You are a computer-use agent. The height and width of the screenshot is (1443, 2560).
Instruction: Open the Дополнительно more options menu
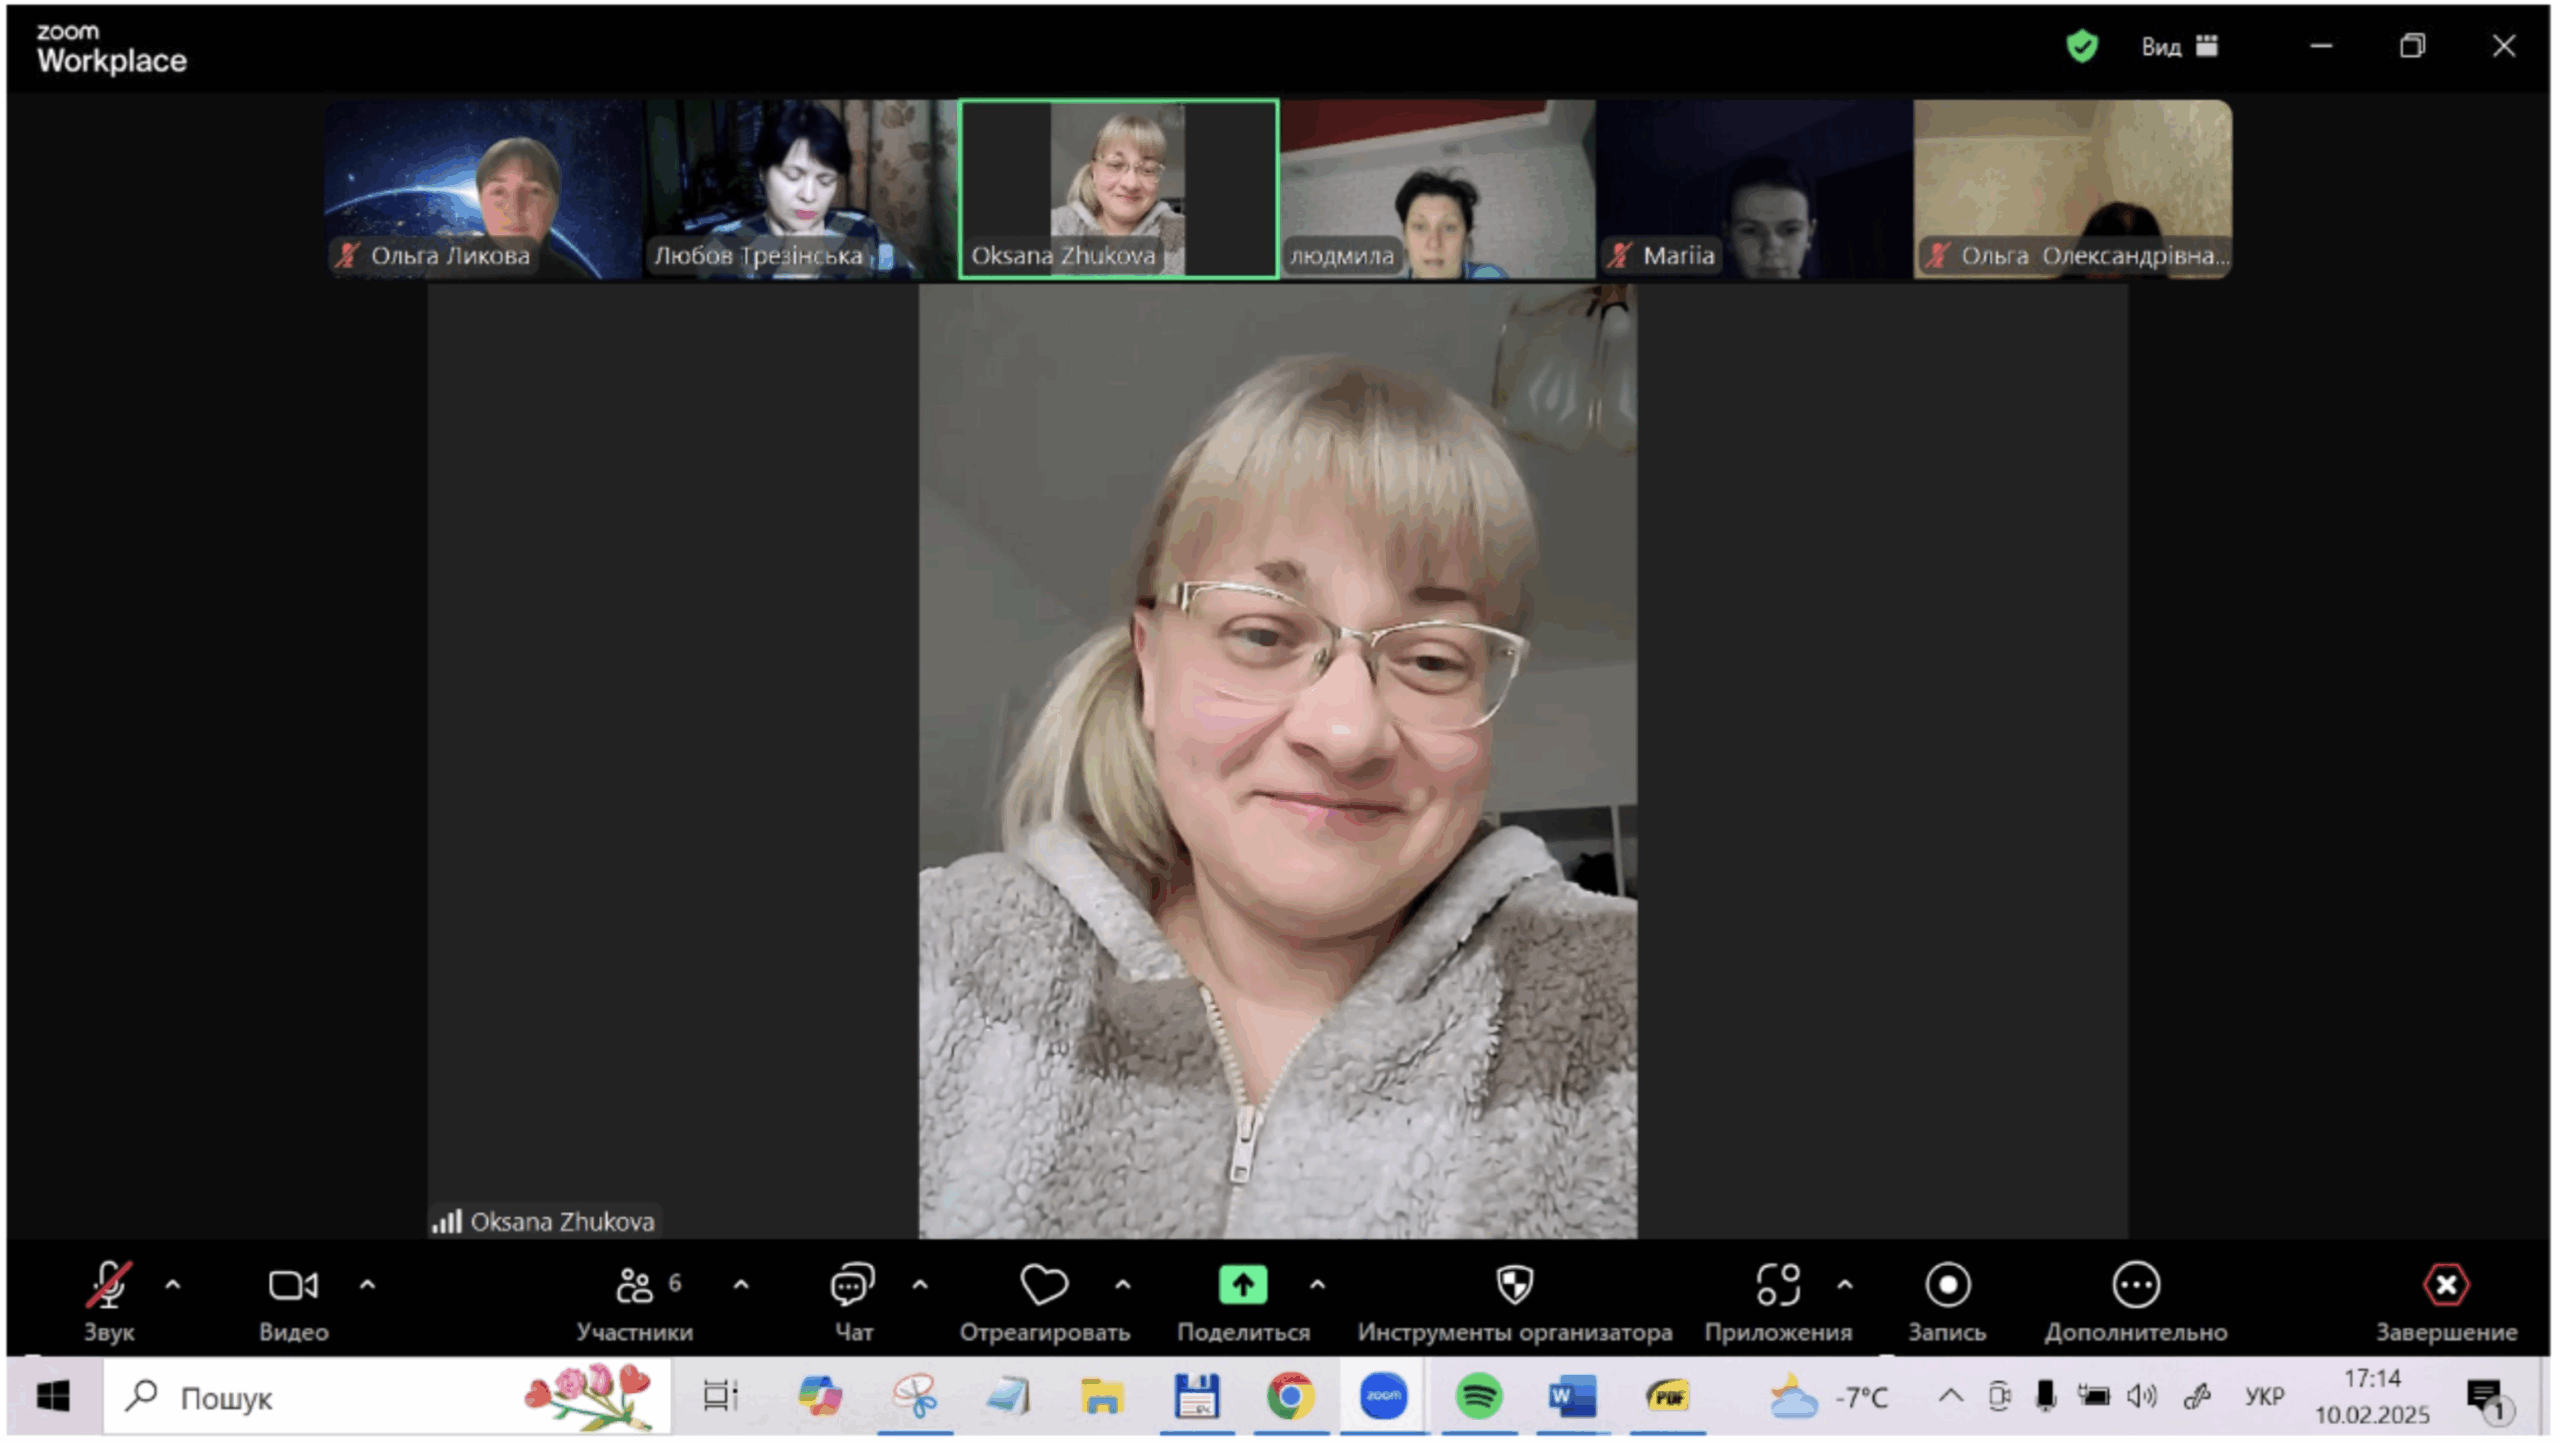[x=2137, y=1303]
